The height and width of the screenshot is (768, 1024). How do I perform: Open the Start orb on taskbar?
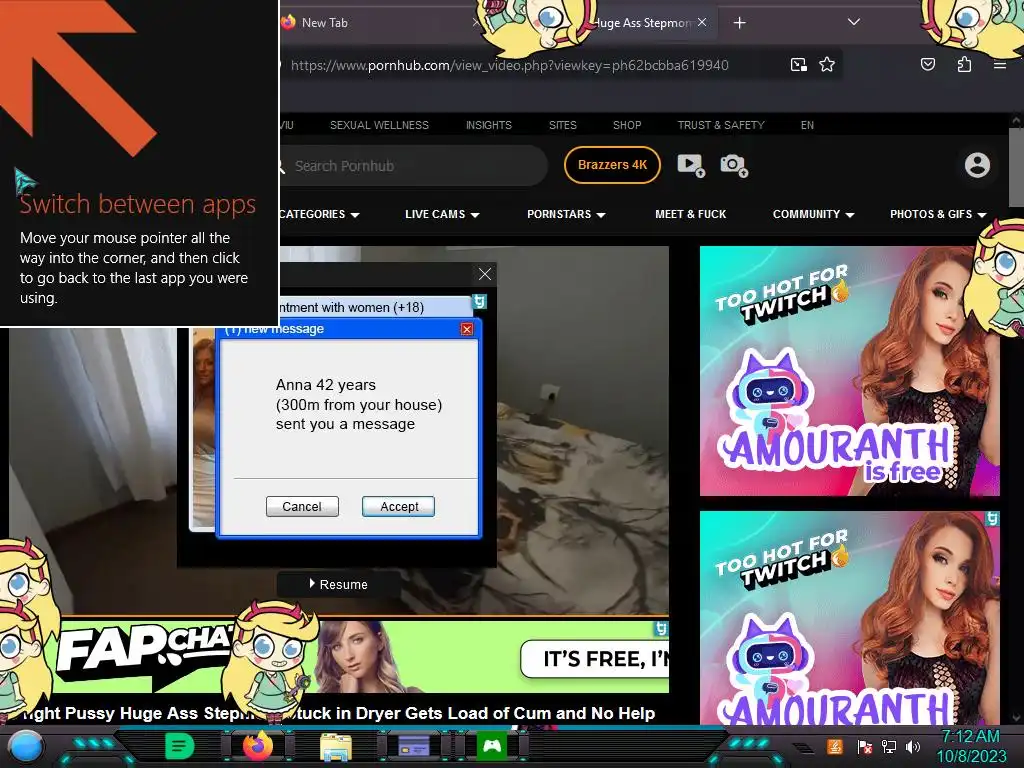click(x=24, y=747)
